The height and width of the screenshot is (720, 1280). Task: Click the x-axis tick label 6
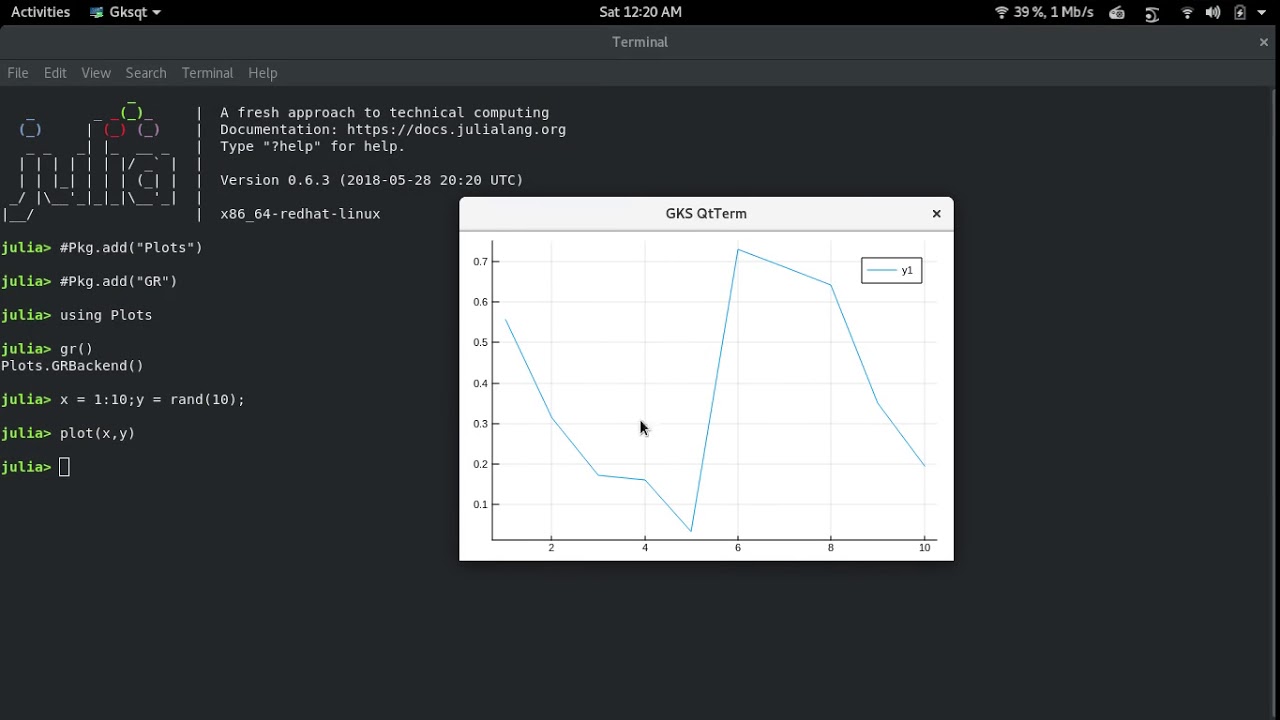(738, 547)
